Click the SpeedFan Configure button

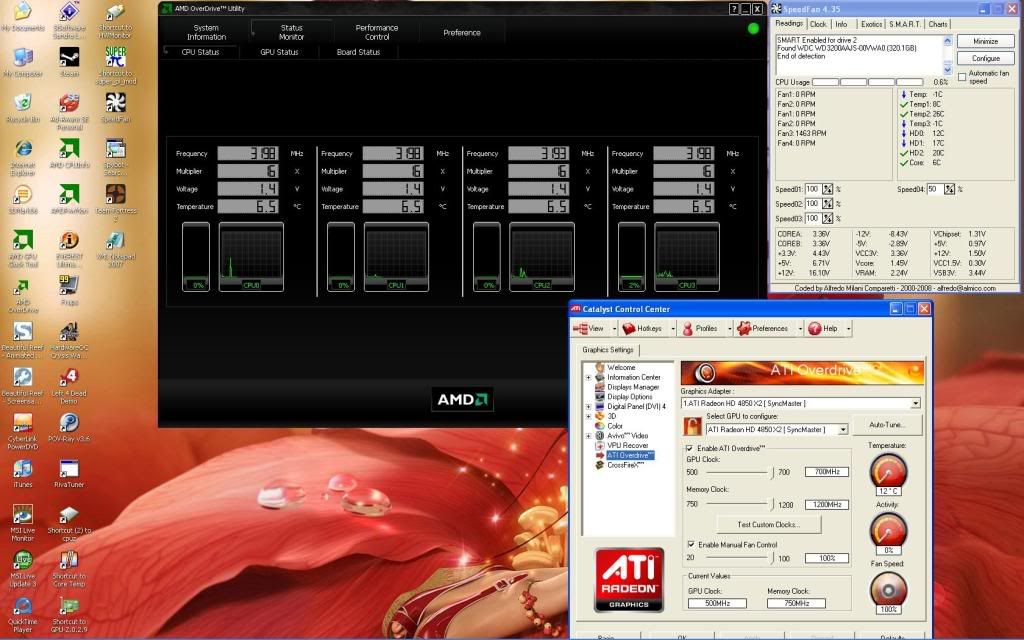985,58
